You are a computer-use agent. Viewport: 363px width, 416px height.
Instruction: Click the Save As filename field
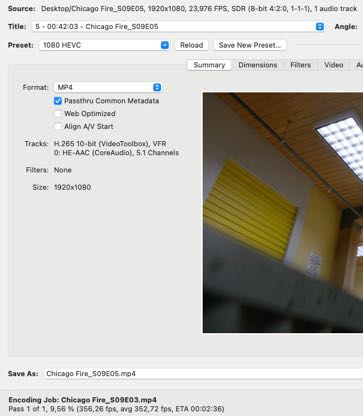click(203, 374)
